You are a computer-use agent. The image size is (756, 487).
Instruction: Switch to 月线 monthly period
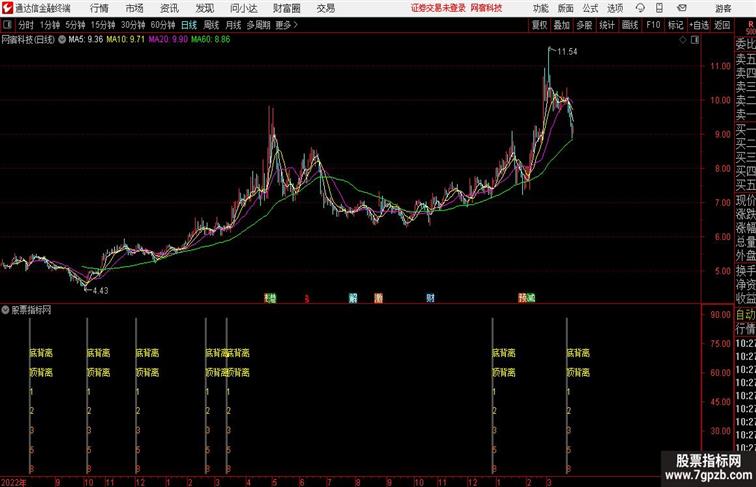[233, 25]
